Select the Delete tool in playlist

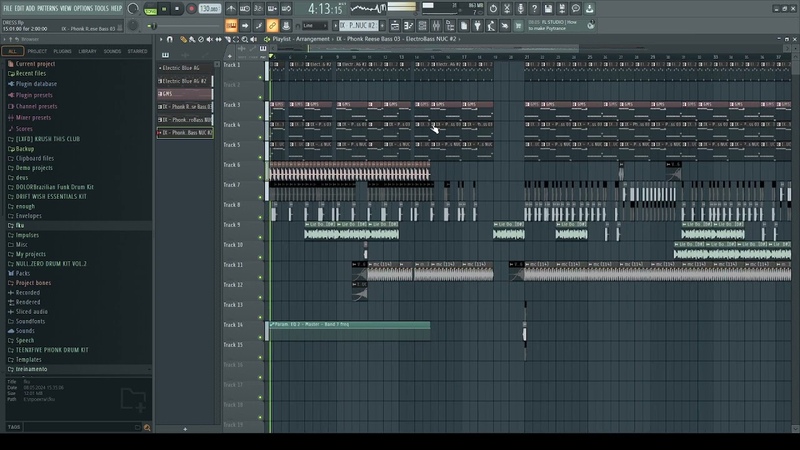pyautogui.click(x=201, y=39)
